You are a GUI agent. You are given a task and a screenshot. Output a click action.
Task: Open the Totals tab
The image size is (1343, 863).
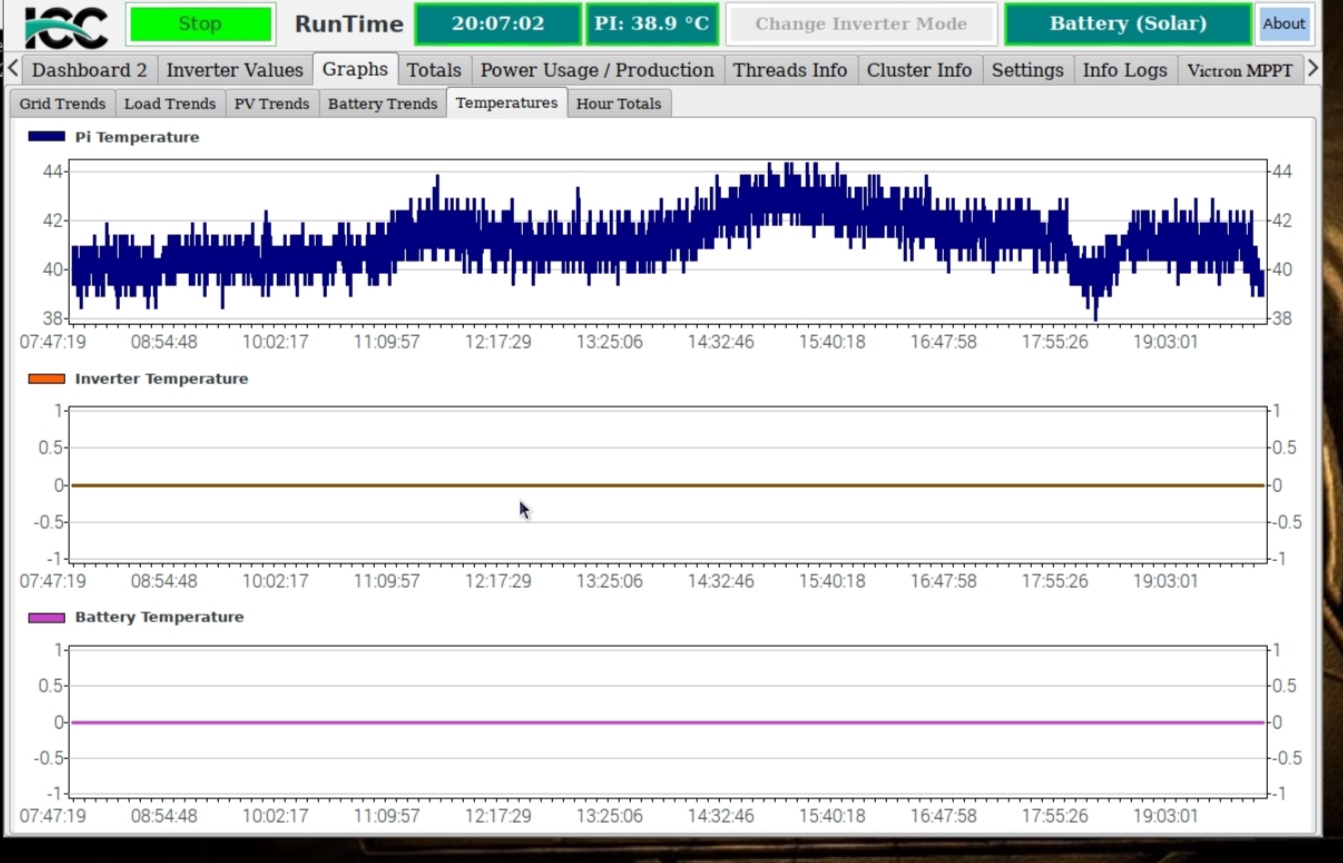(434, 70)
